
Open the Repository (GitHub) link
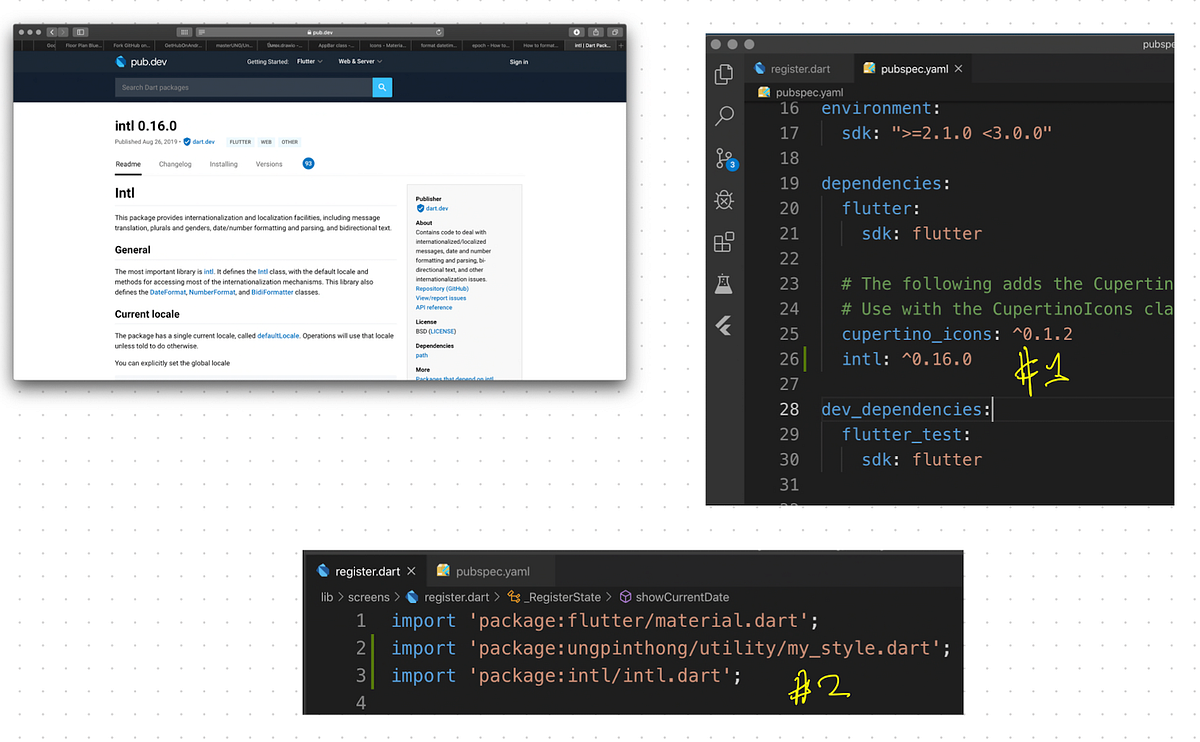[x=441, y=286]
